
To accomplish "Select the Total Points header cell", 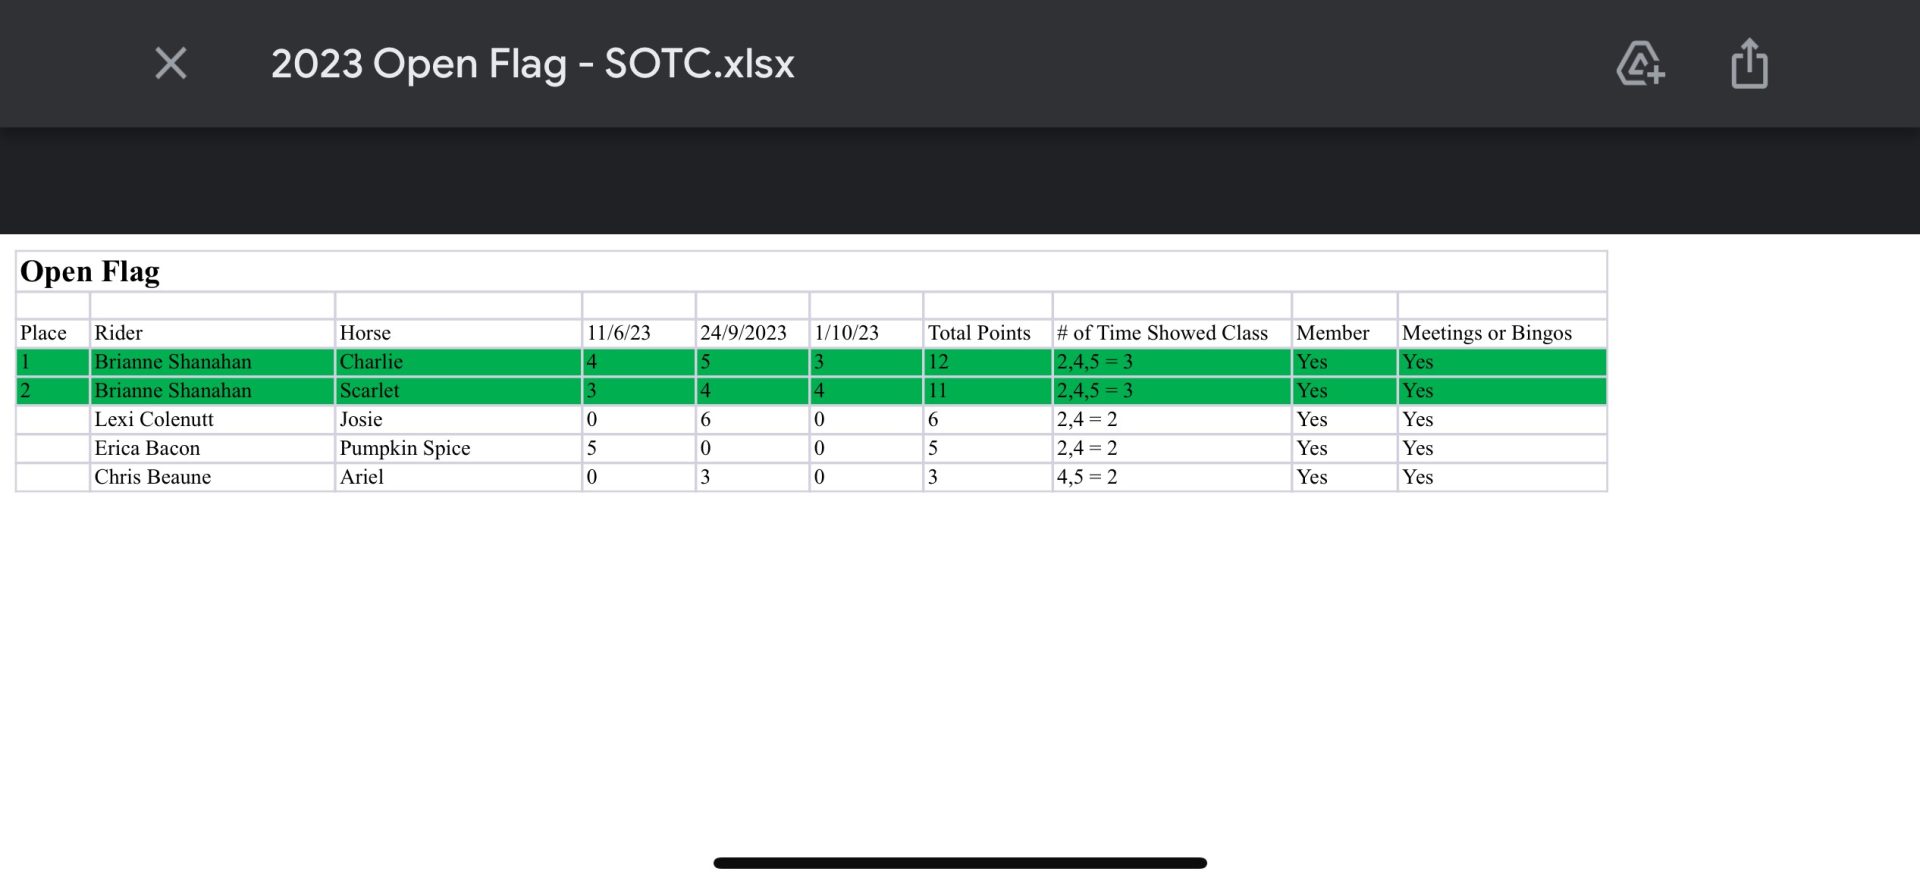I will (x=979, y=333).
